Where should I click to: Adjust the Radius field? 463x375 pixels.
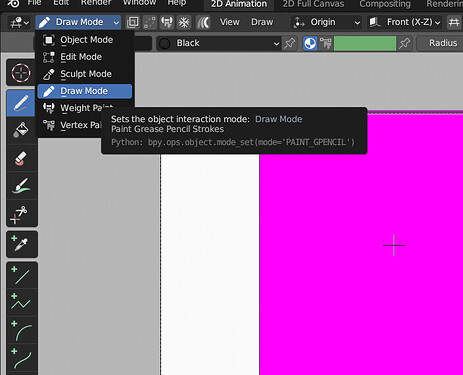pos(440,43)
